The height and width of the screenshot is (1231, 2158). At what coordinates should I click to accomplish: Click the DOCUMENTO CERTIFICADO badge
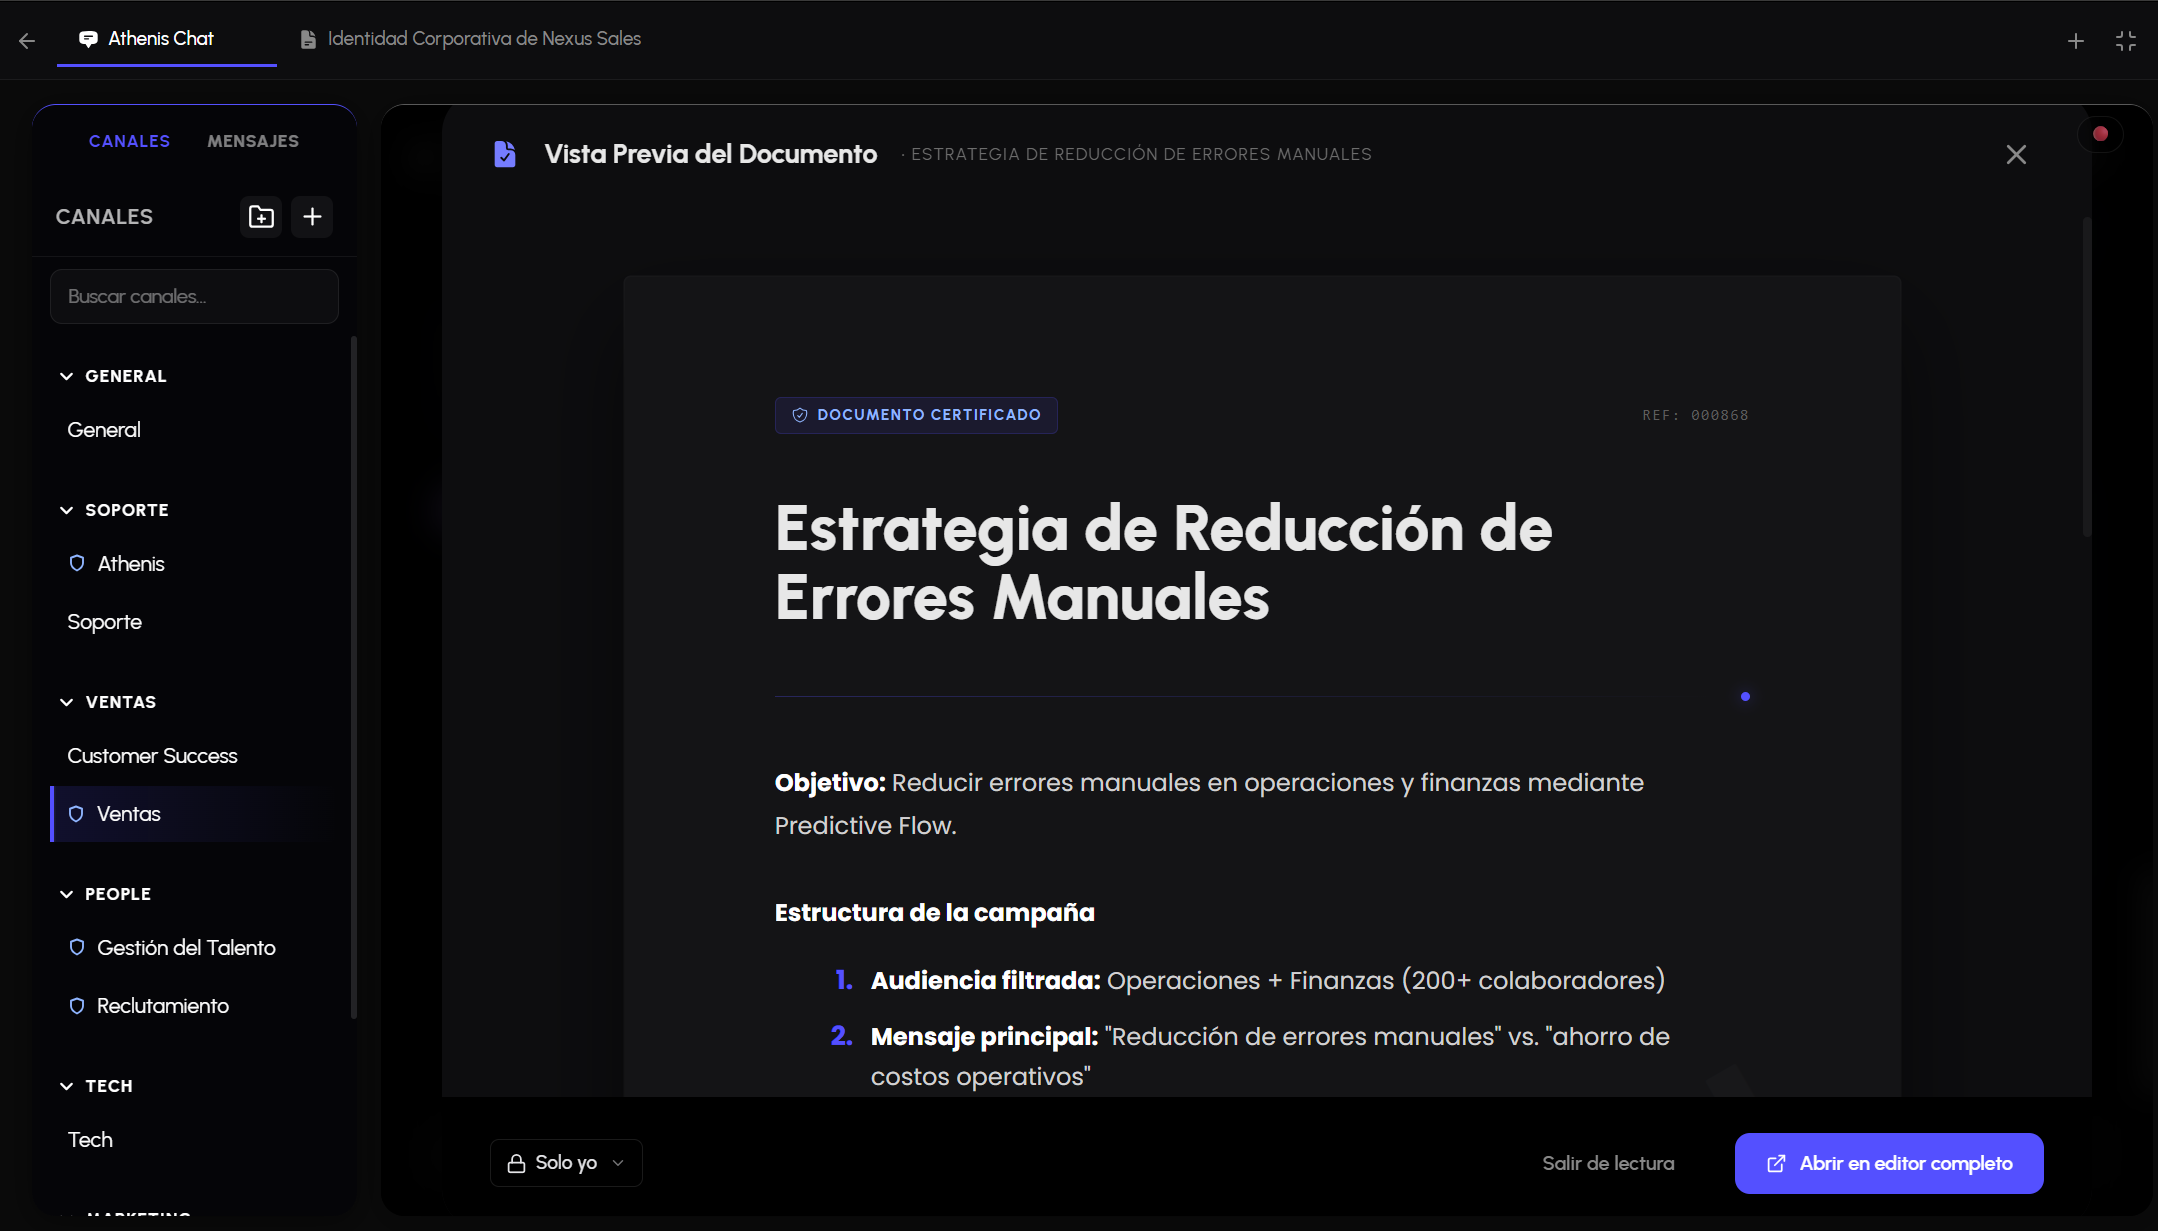916,415
